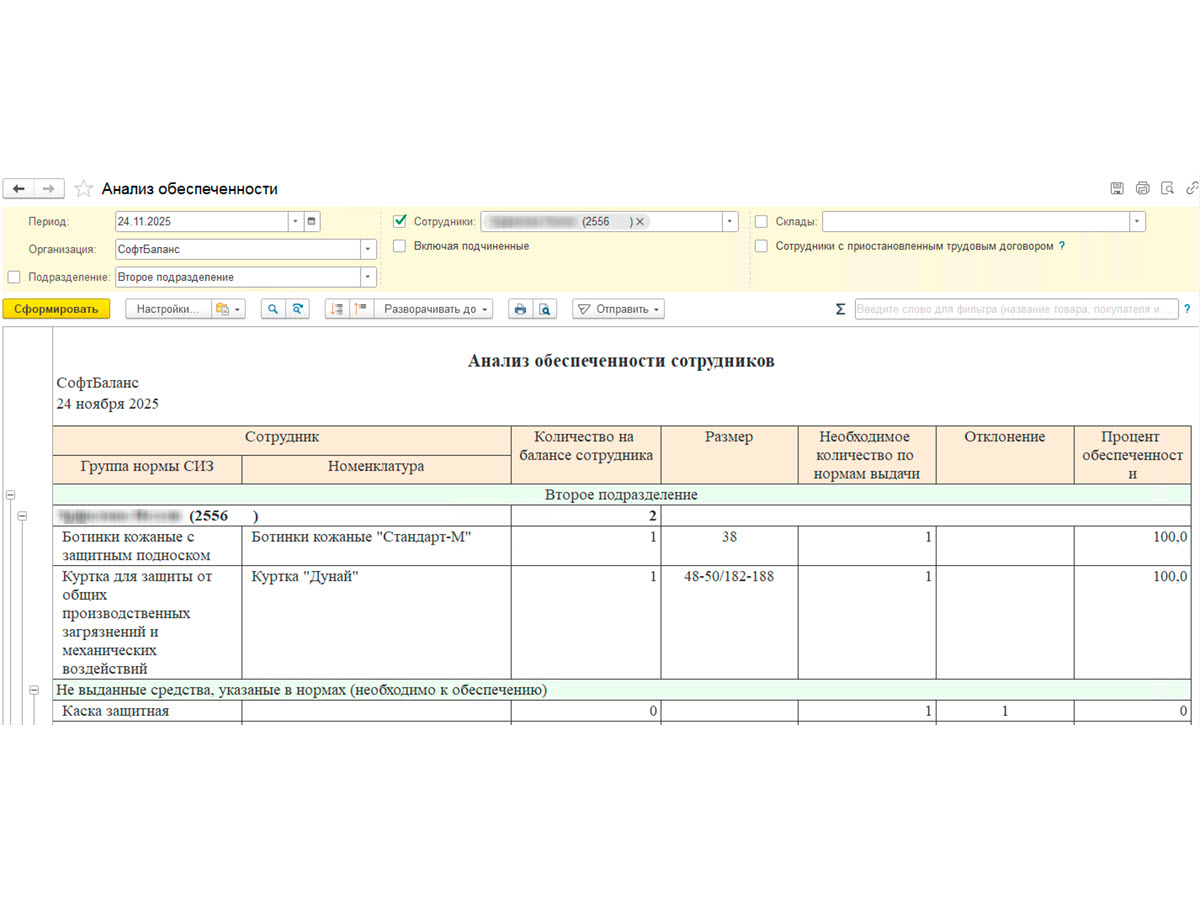
Task: Click the save diskette icon at top right
Action: point(1117,188)
